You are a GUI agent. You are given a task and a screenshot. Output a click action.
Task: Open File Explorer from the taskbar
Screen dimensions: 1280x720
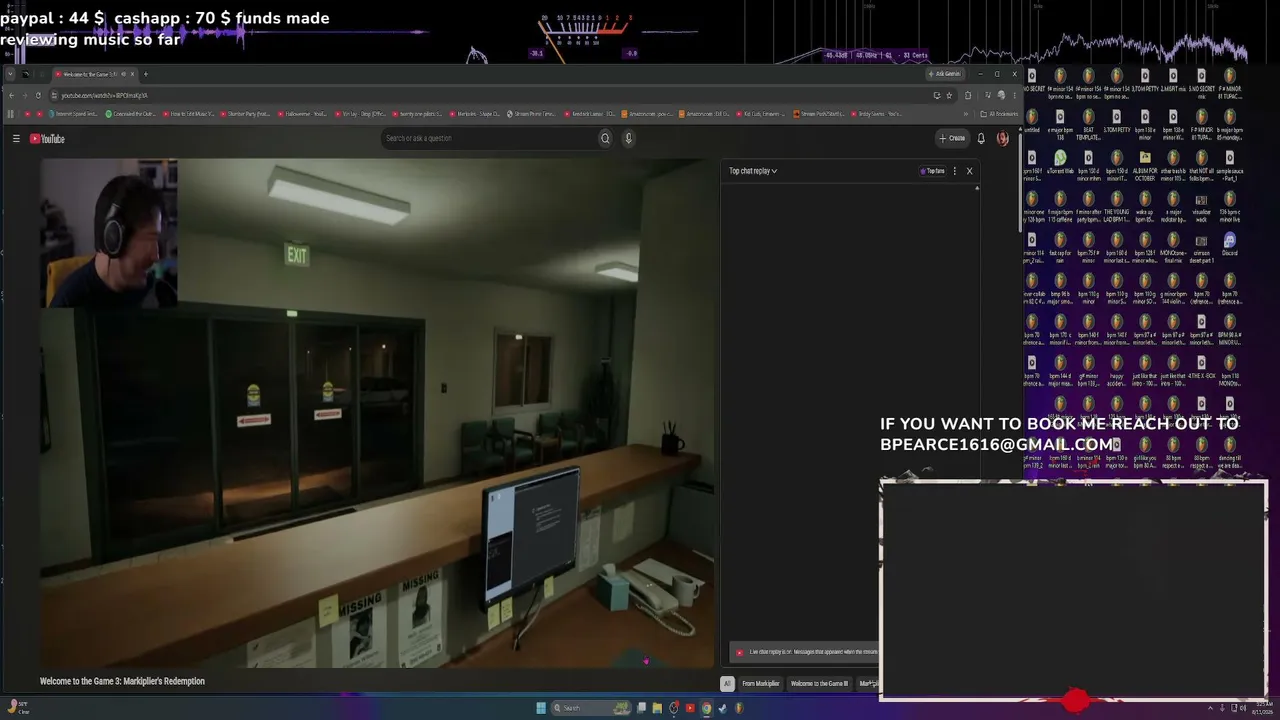(657, 708)
